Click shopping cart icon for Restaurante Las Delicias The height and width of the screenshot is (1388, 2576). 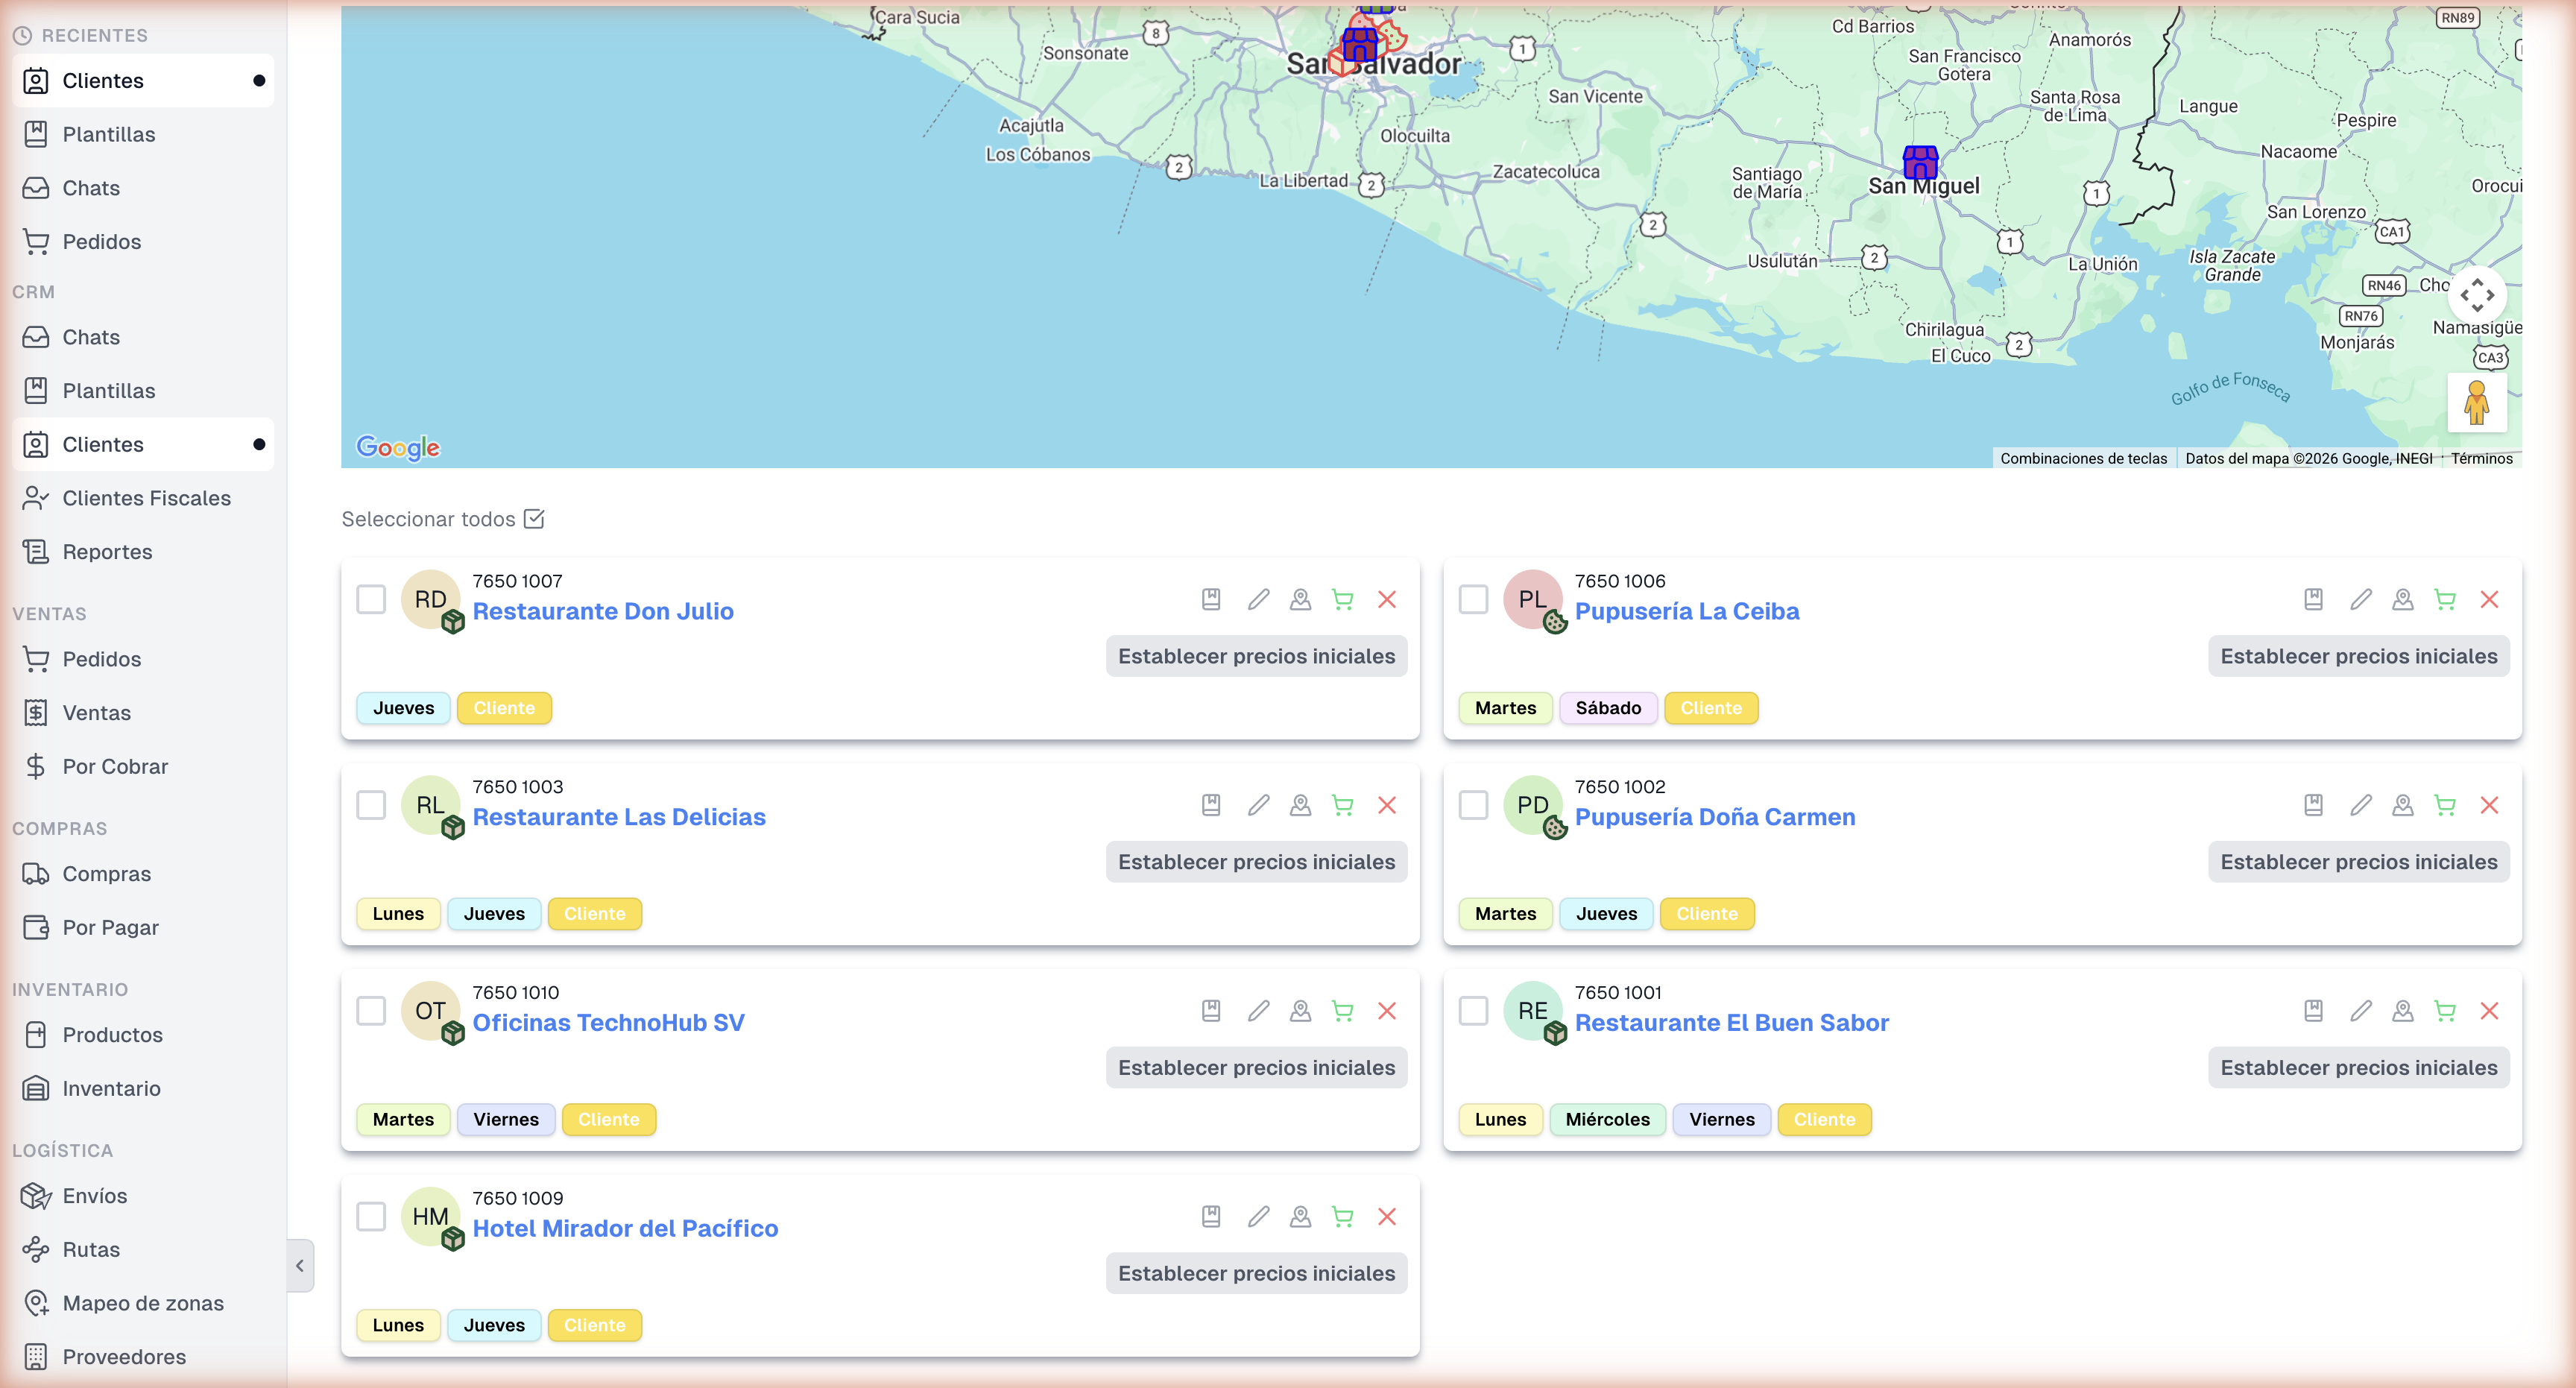1342,805
